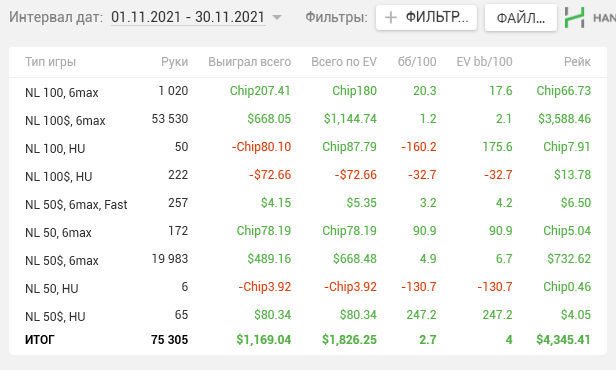Click the ФАЙЛ button
This screenshot has height=370, width=616.
coord(521,18)
